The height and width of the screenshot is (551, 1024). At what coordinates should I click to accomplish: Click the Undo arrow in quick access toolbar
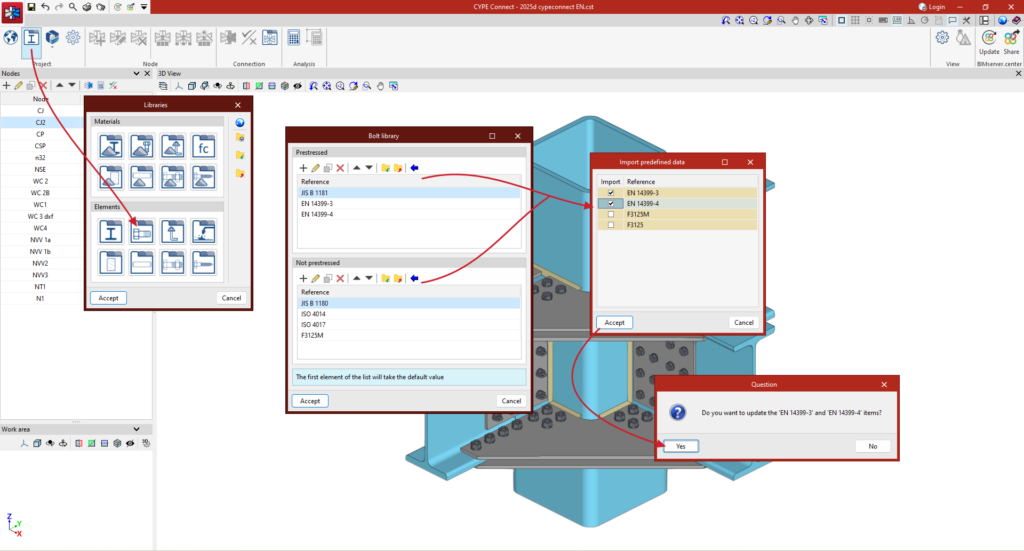click(45, 7)
